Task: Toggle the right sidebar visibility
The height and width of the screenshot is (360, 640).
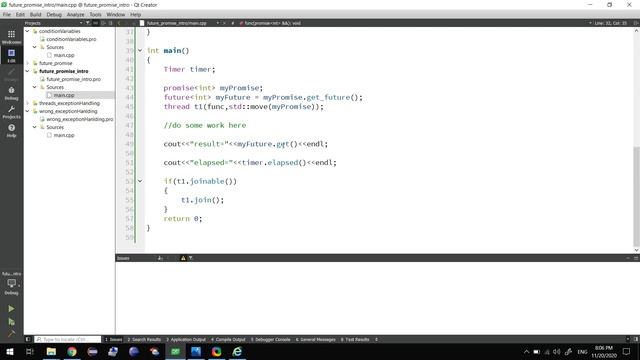Action: pyautogui.click(x=636, y=339)
